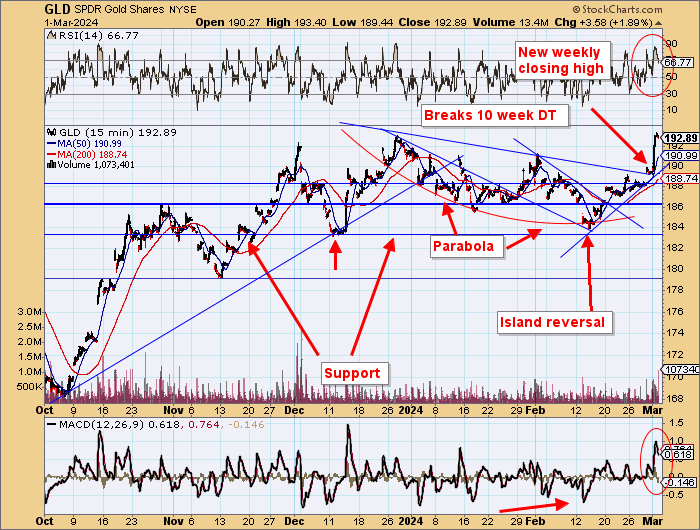
Task: Click the 1-Mar-2024 chart date
Action: (x=71, y=22)
